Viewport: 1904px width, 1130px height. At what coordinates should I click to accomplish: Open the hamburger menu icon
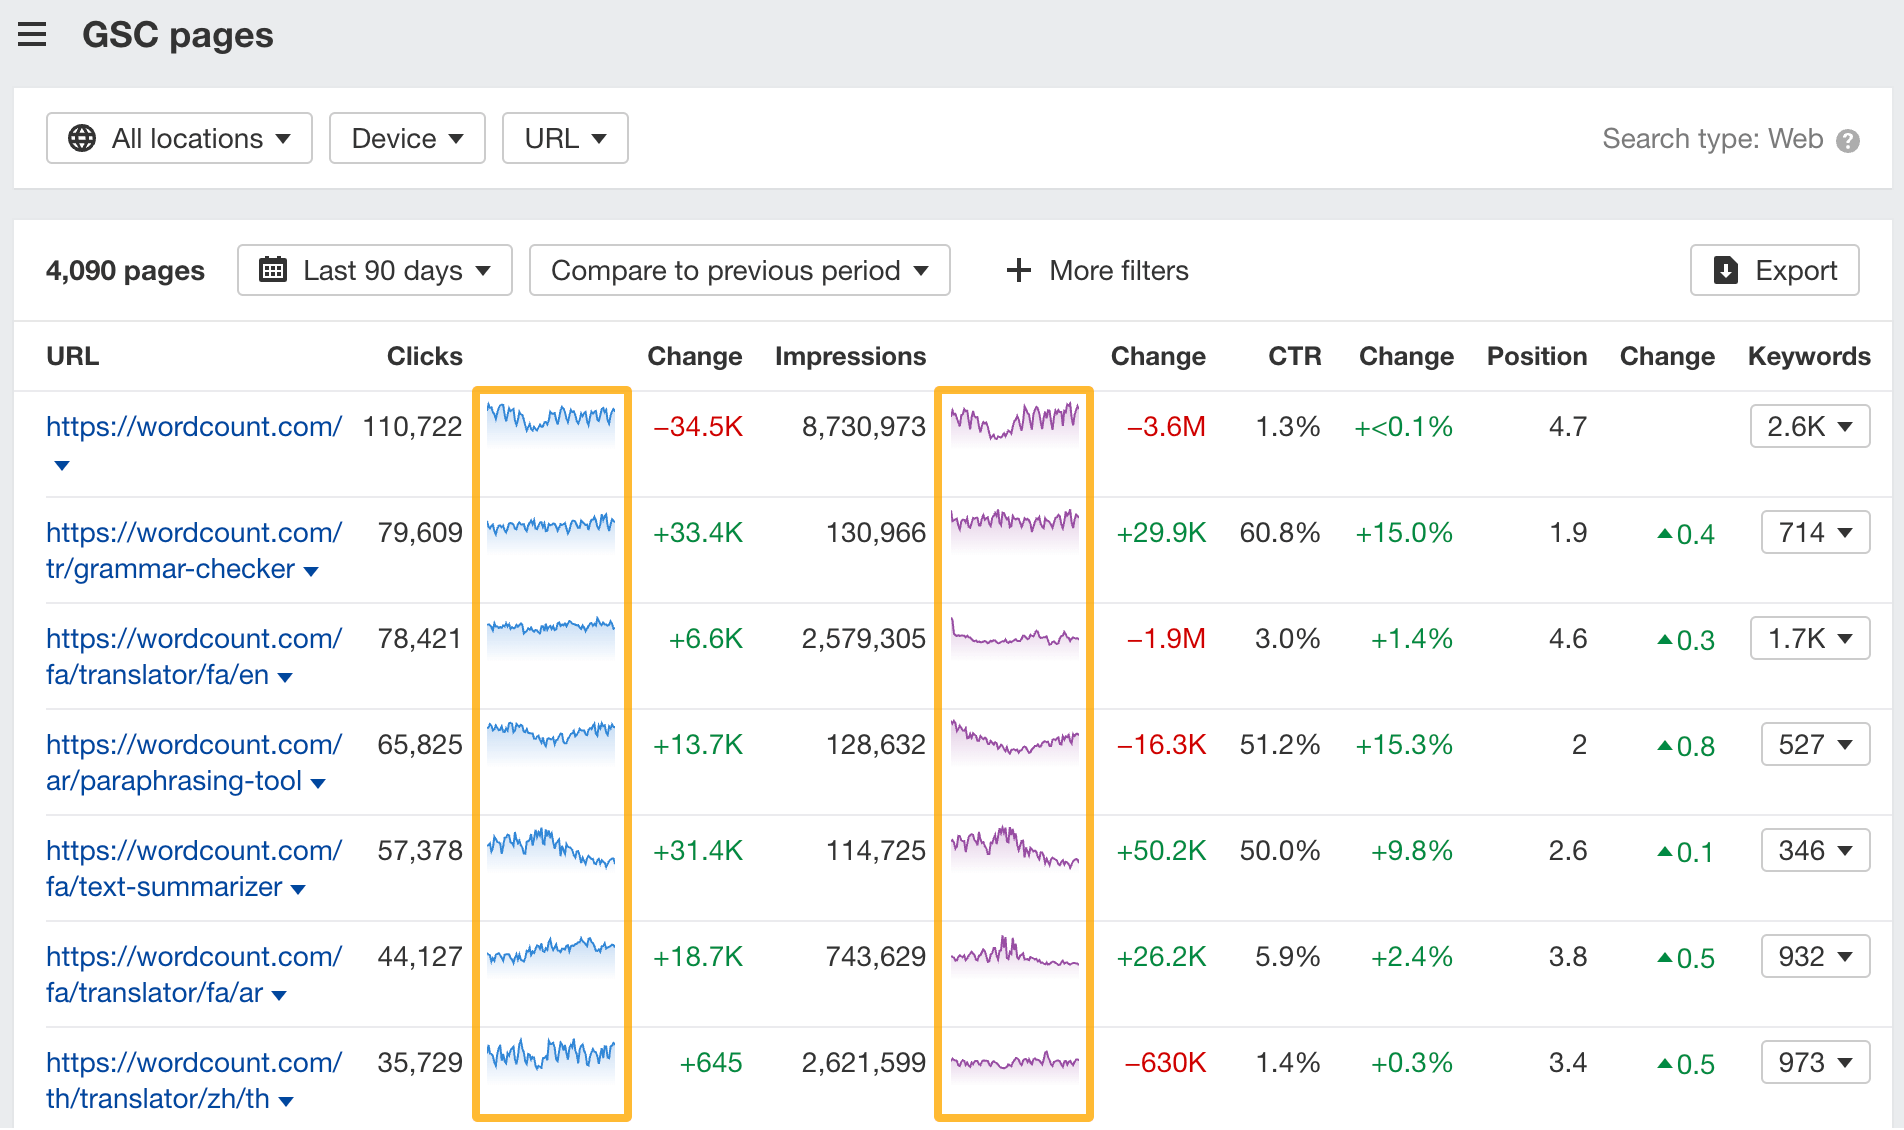tap(32, 35)
